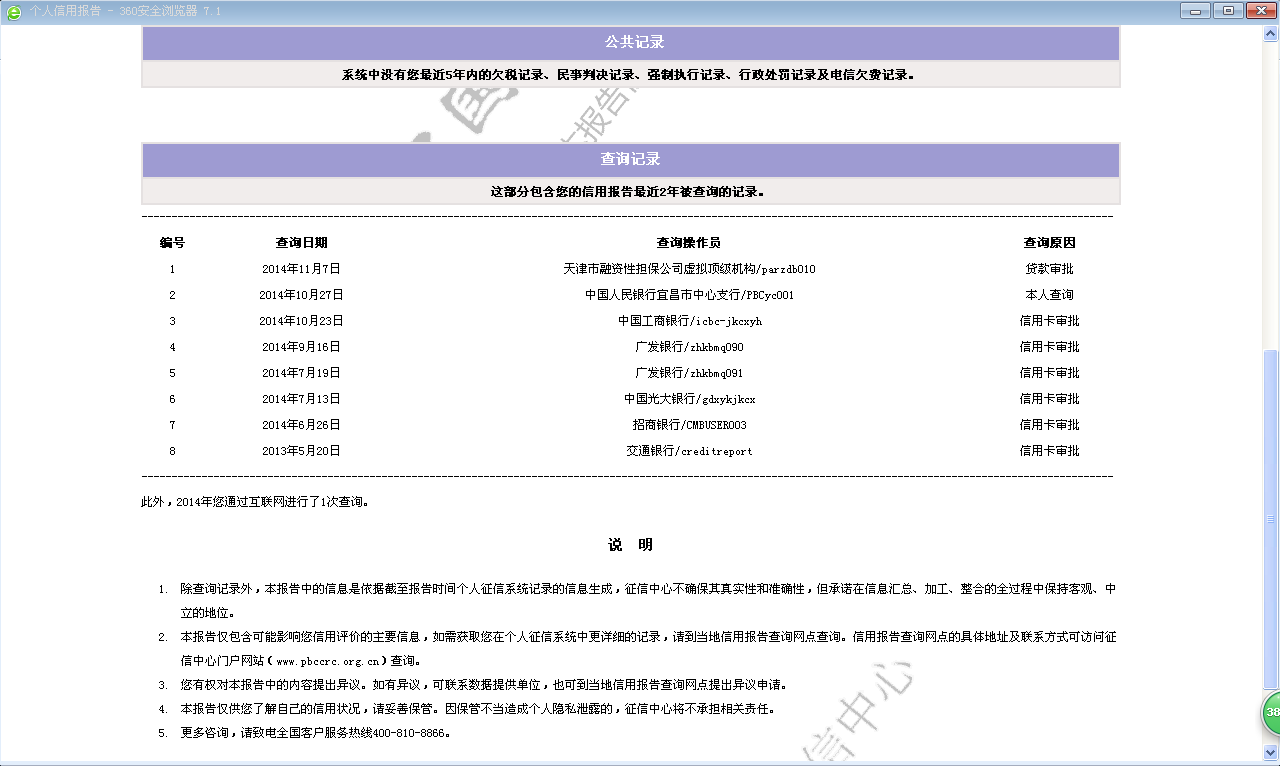
Task: Maximize the browser window
Action: click(x=1227, y=11)
